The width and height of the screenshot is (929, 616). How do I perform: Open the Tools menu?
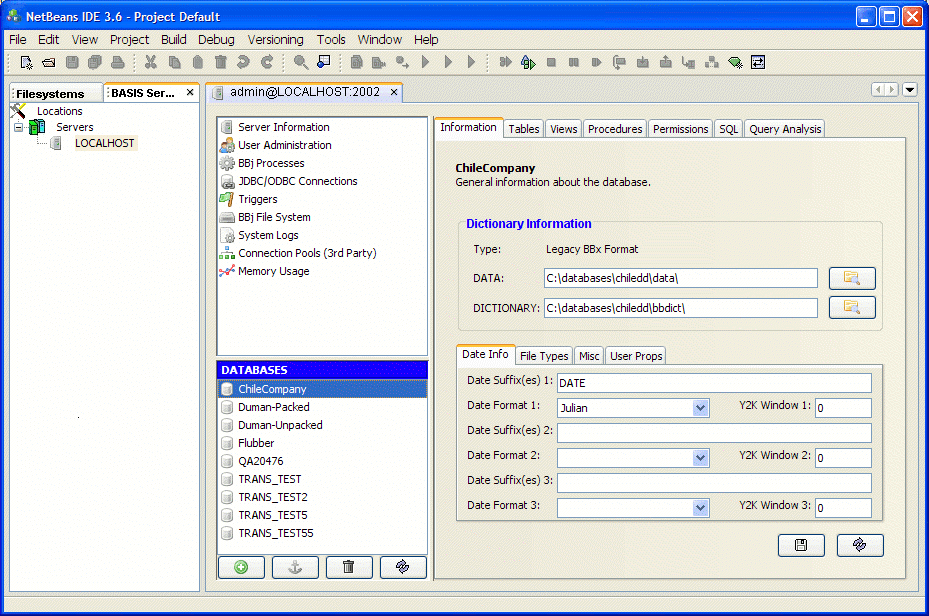[x=331, y=40]
